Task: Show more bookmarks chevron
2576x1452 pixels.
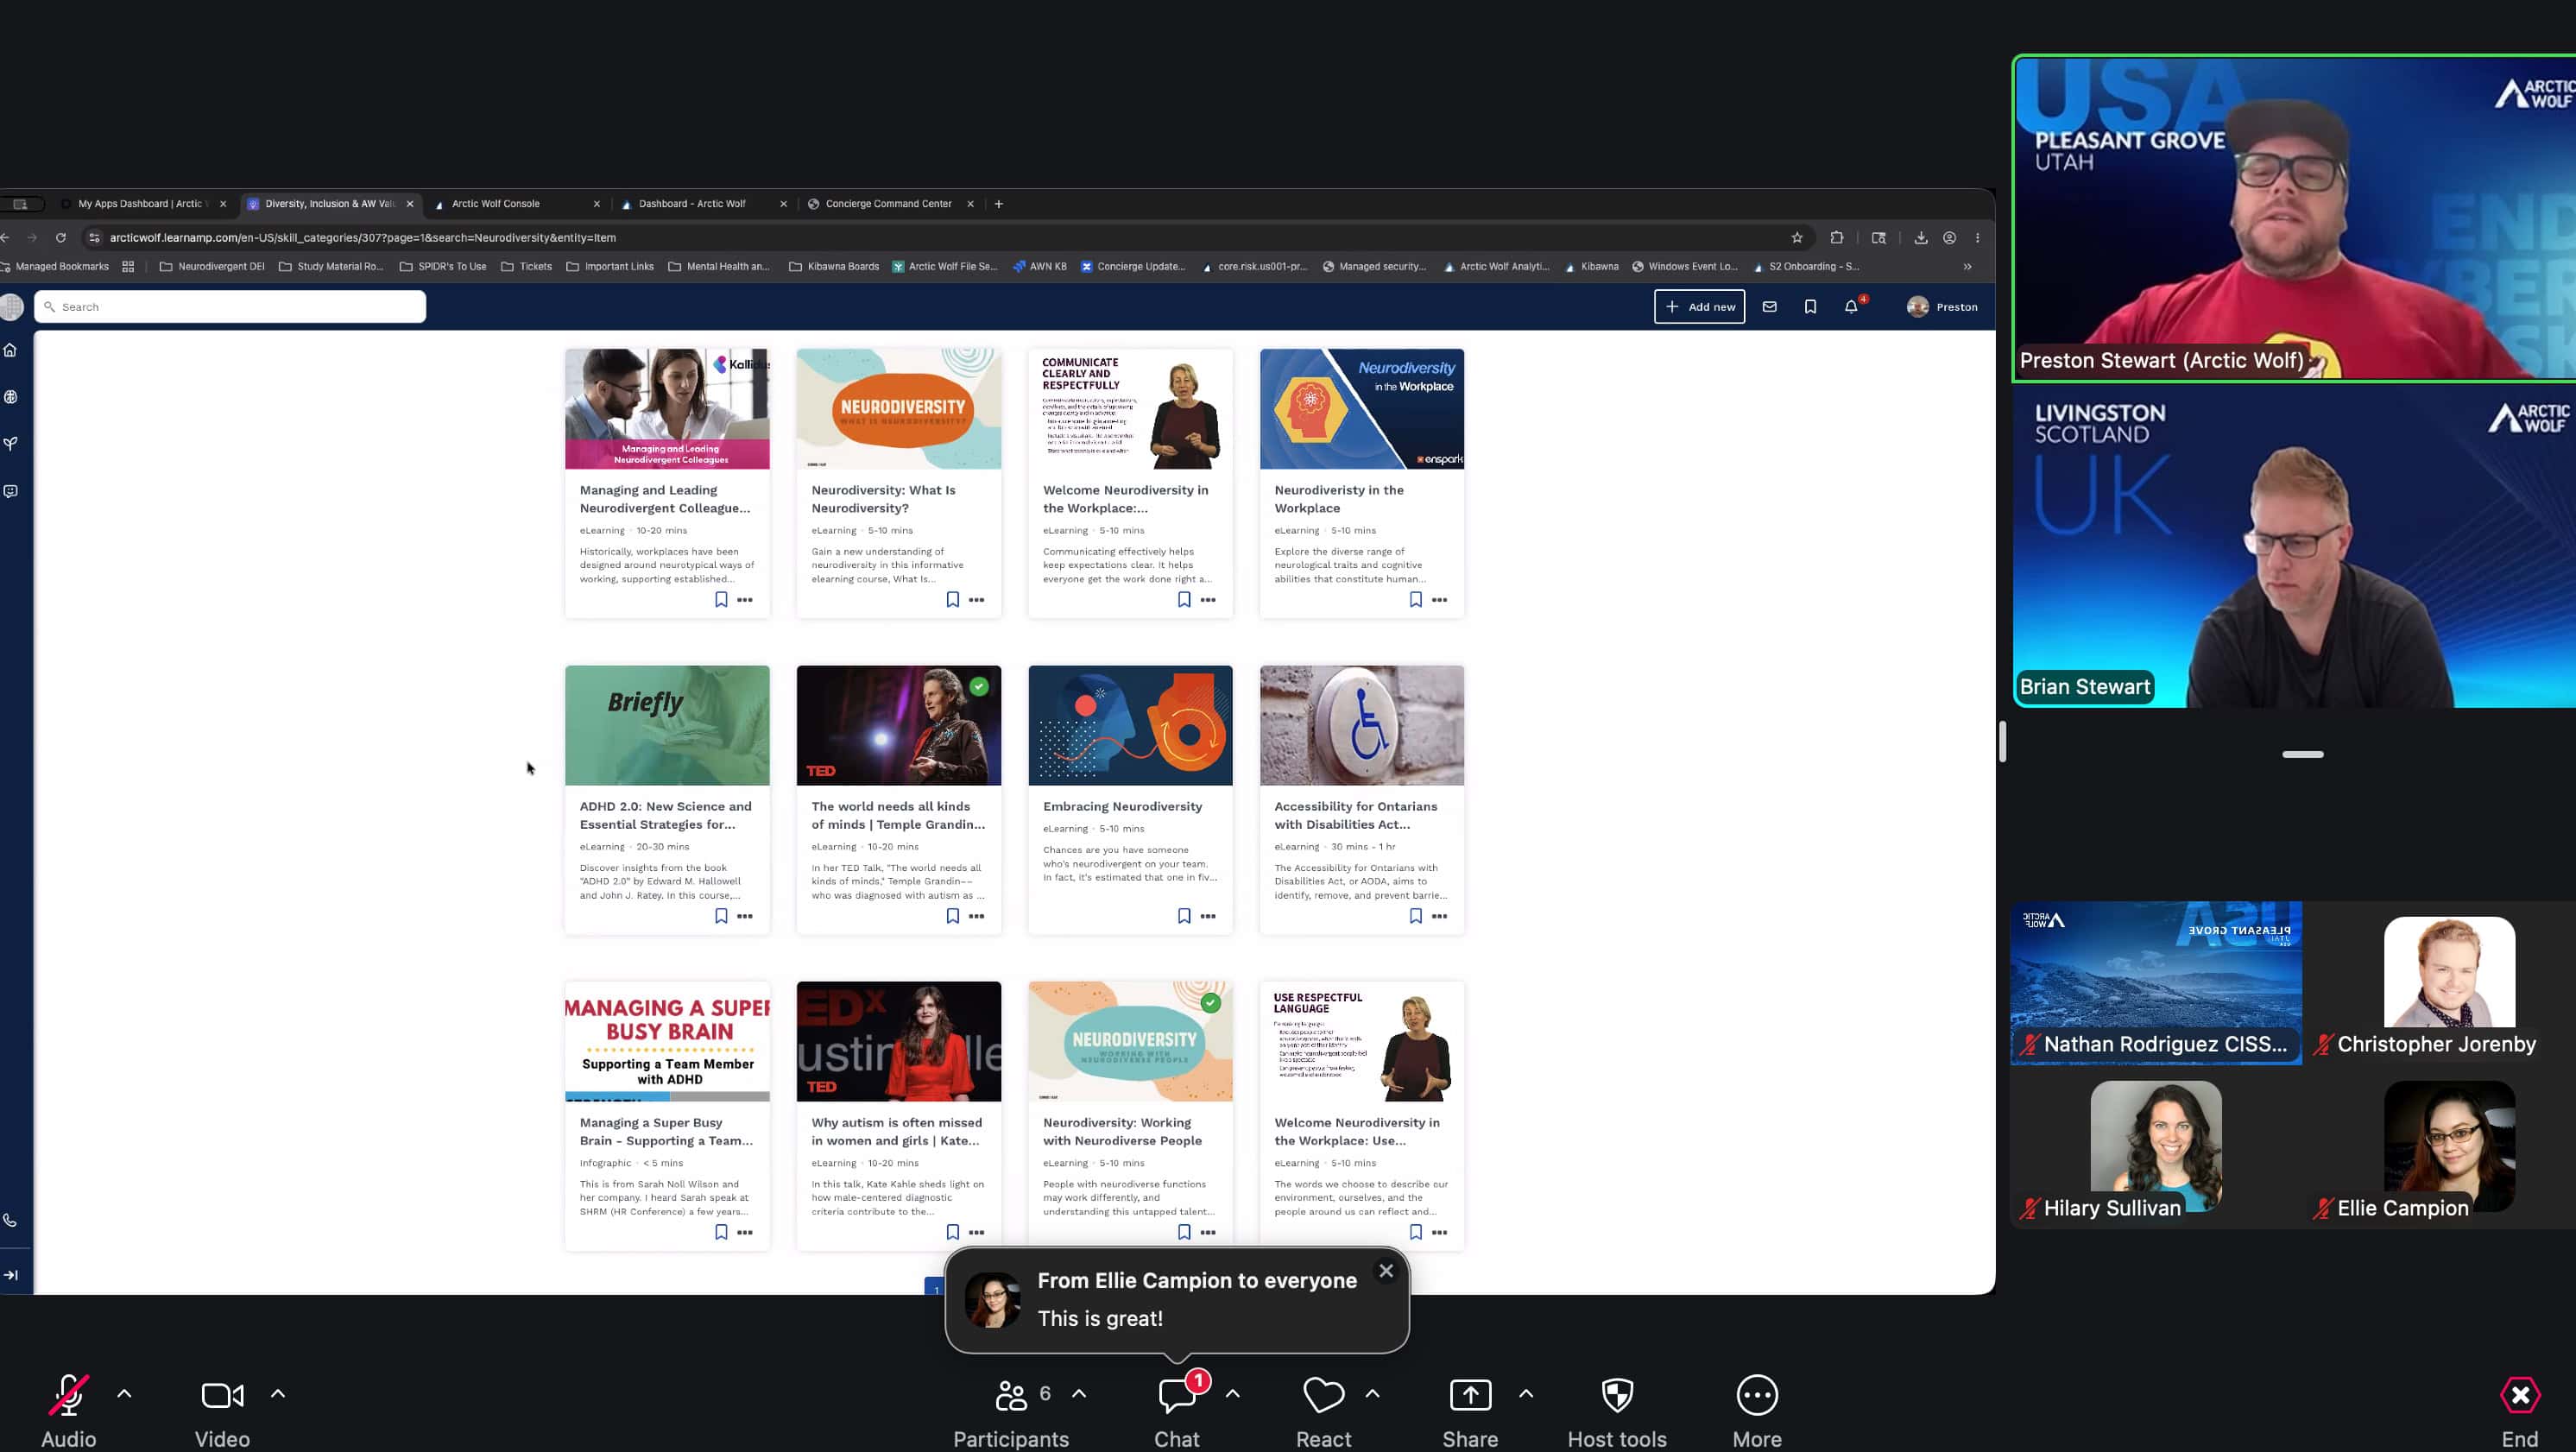Action: tap(1967, 267)
